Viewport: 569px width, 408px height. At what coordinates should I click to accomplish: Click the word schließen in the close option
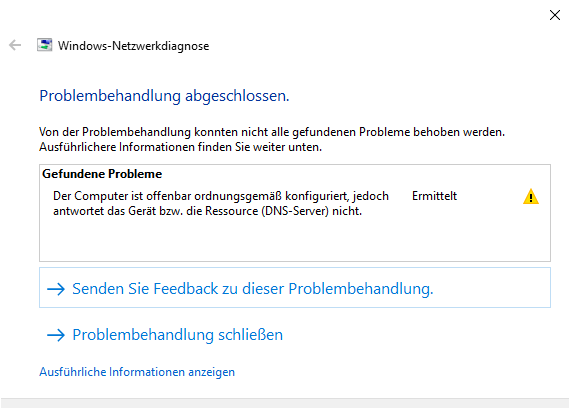250,335
